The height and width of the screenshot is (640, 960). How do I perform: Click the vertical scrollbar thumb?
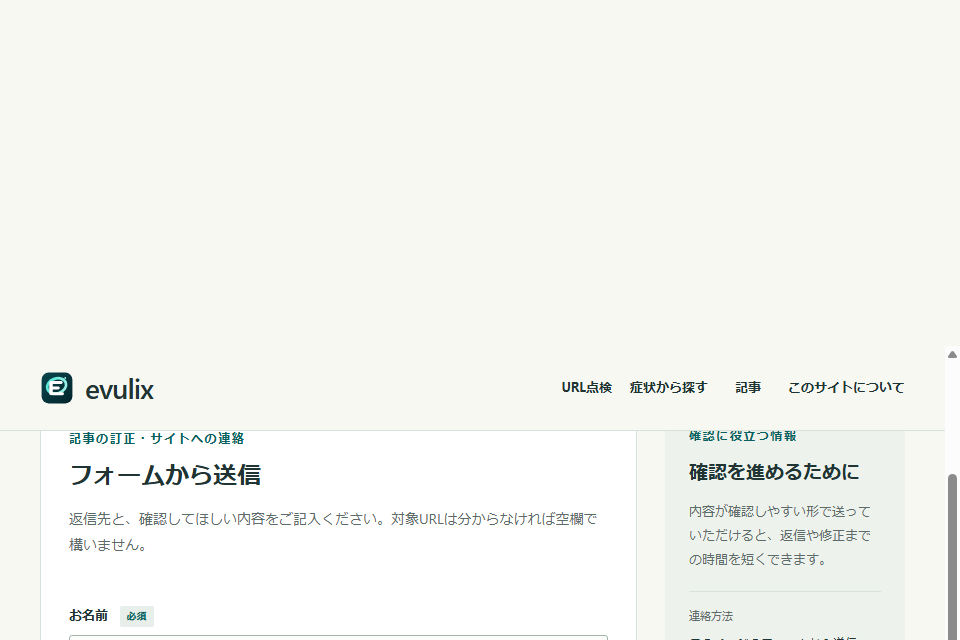point(952,556)
